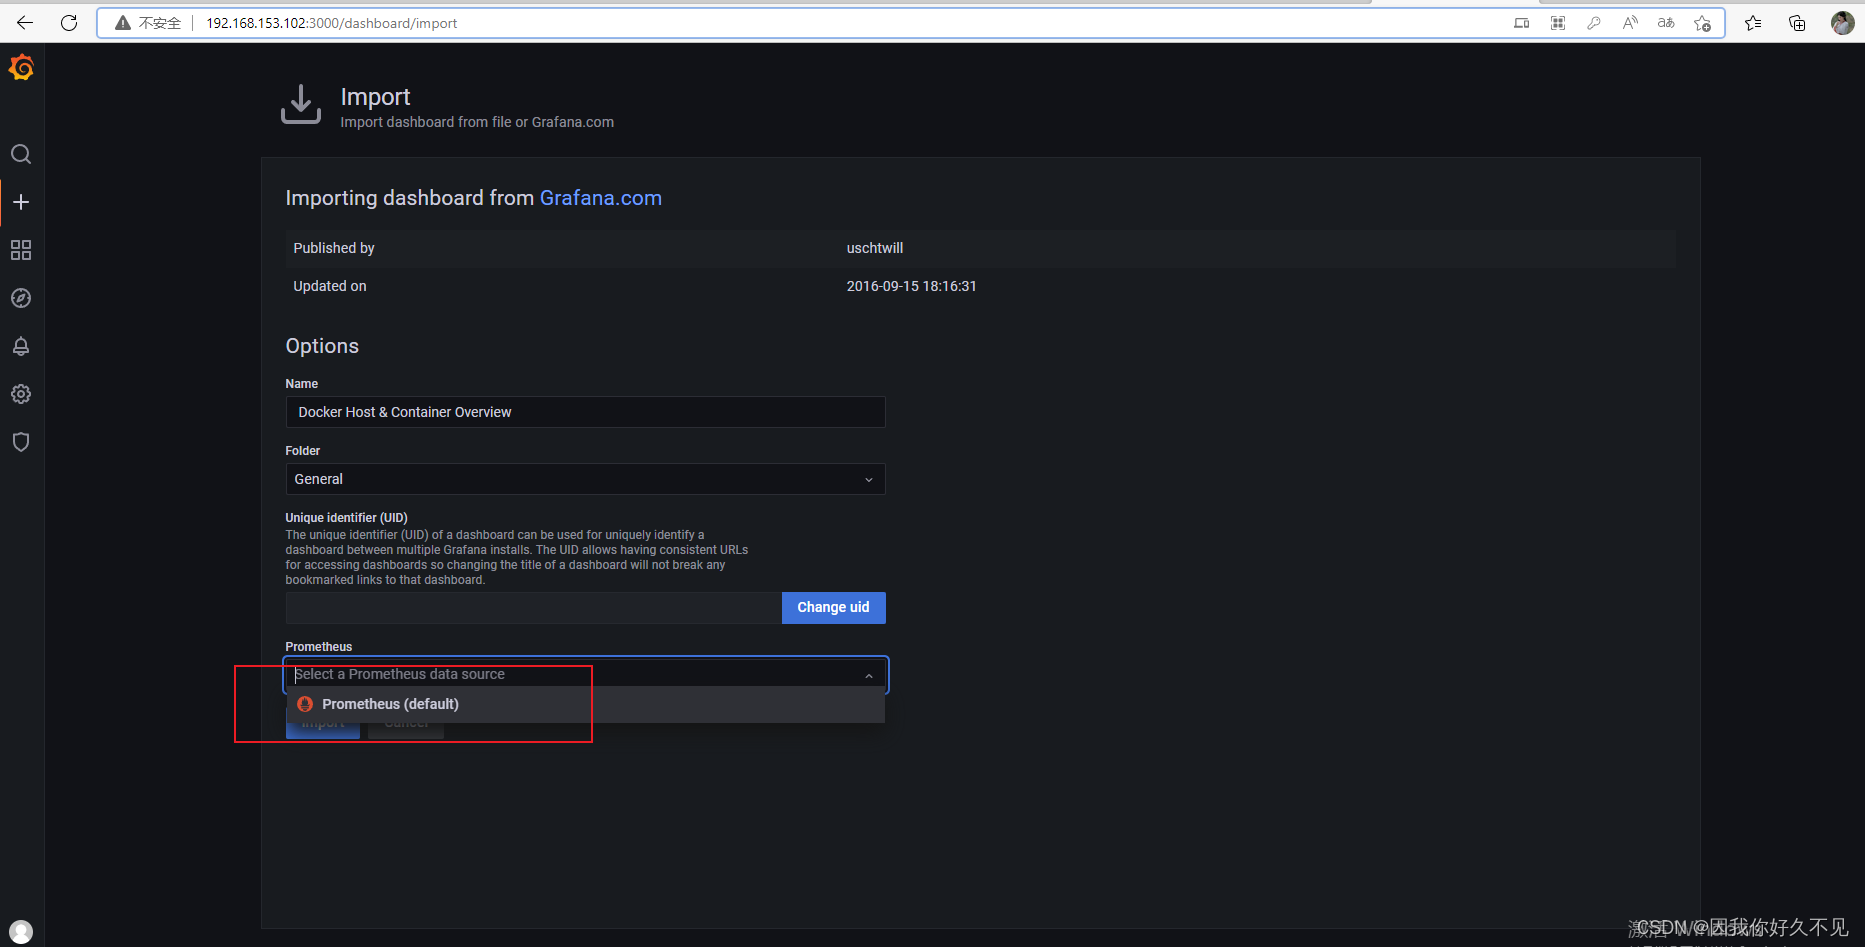Open Configuration gear icon
Screen dimensions: 1865x947
[x=21, y=394]
